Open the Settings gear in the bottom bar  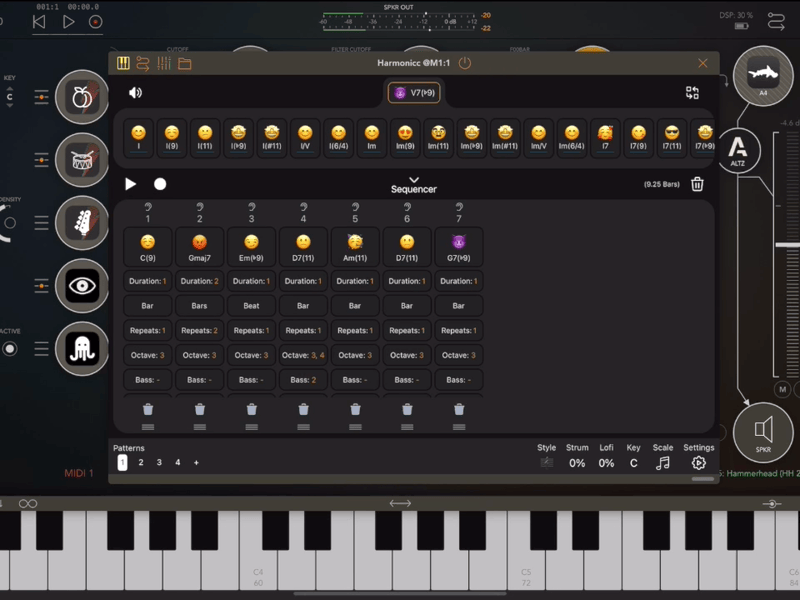[x=697, y=461]
